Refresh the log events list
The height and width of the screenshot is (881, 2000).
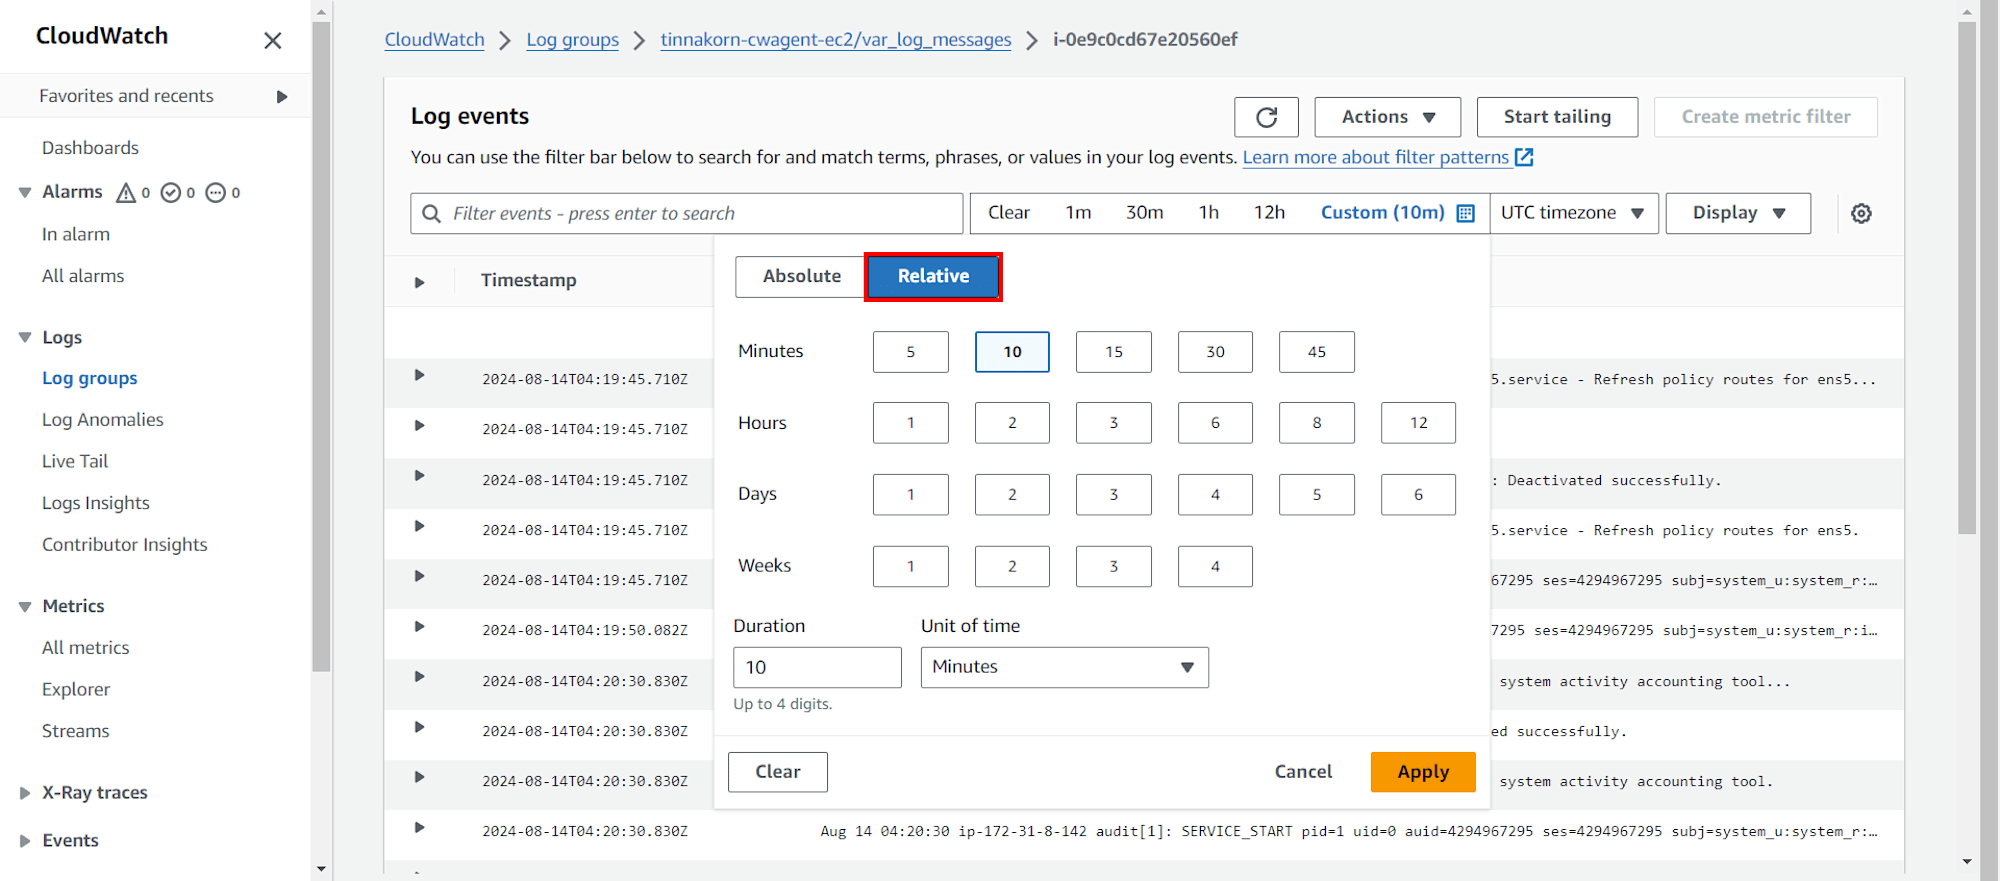1266,117
